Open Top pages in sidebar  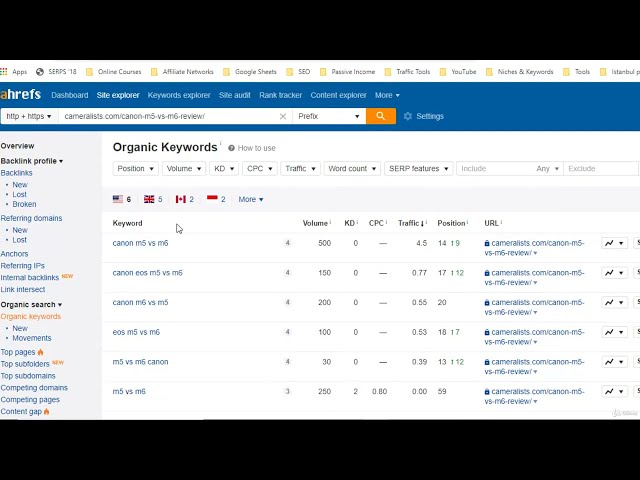point(18,352)
